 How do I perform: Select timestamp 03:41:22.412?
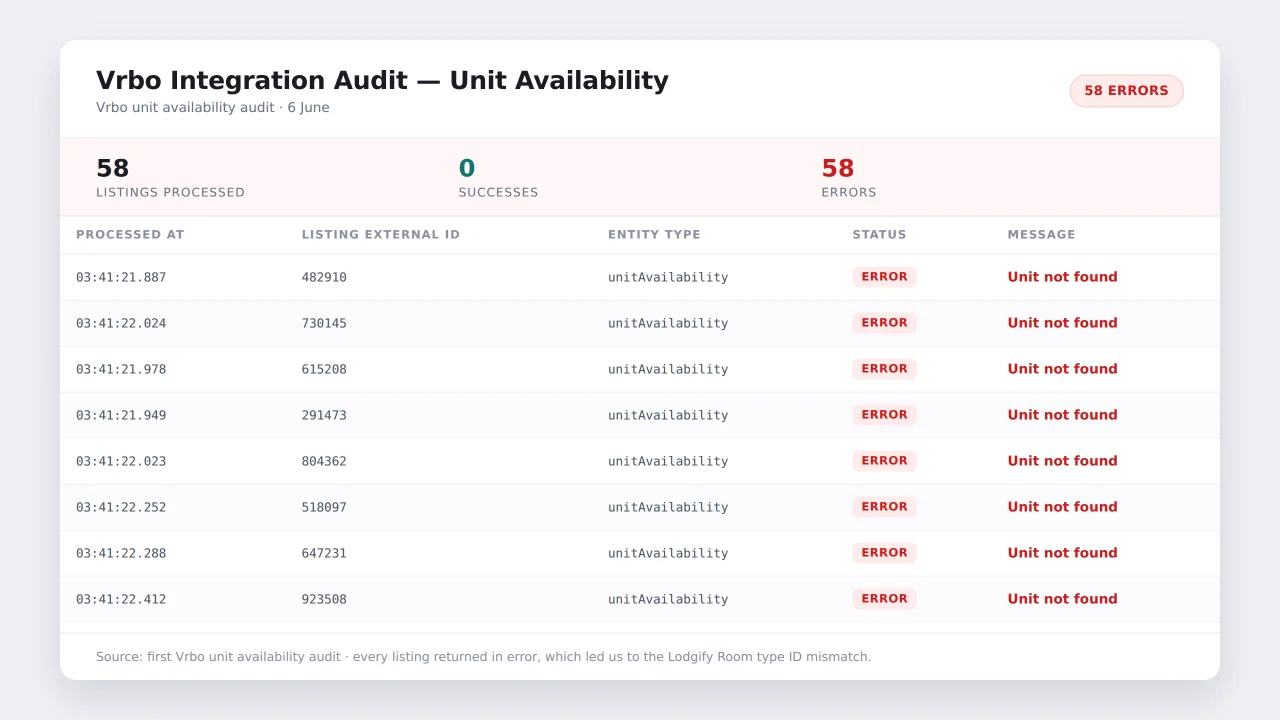(x=121, y=599)
